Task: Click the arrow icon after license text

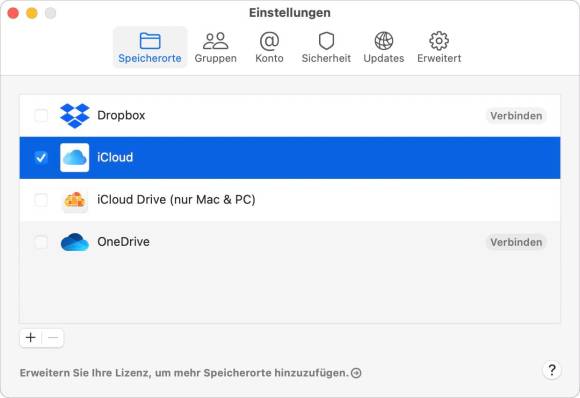Action: pyautogui.click(x=356, y=373)
